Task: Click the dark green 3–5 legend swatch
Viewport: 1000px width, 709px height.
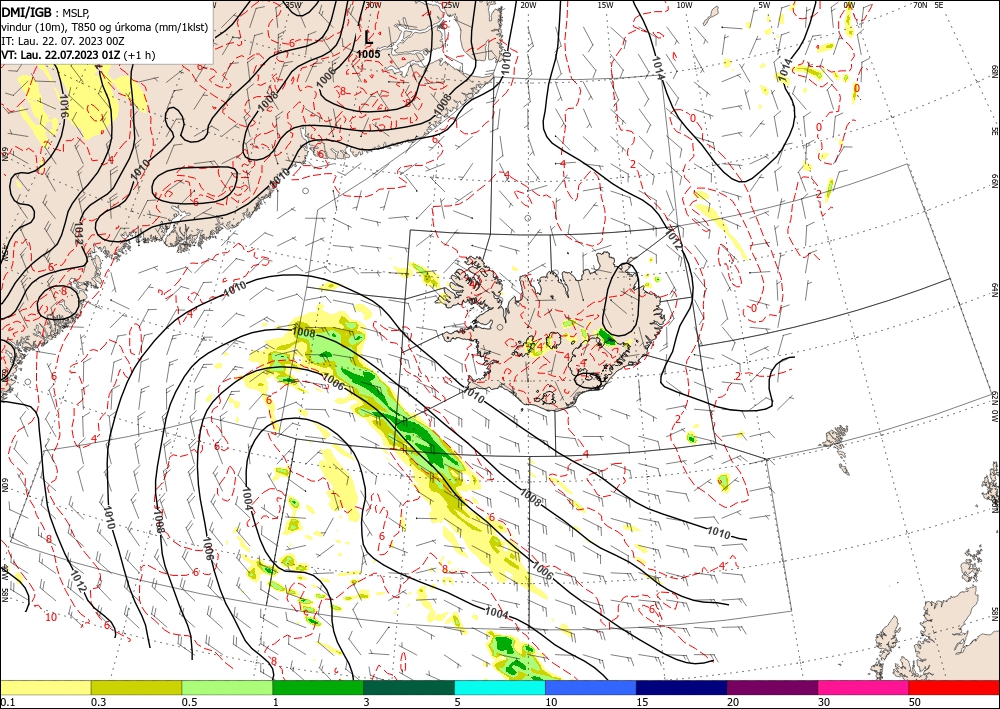Action: (409, 687)
